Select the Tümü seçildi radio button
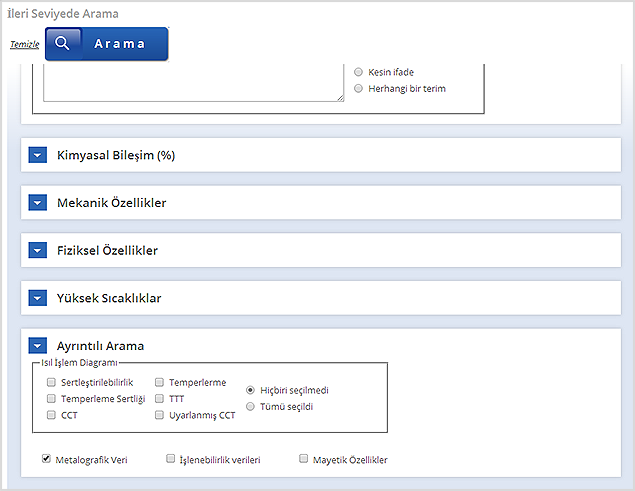635x491 pixels. (250, 406)
